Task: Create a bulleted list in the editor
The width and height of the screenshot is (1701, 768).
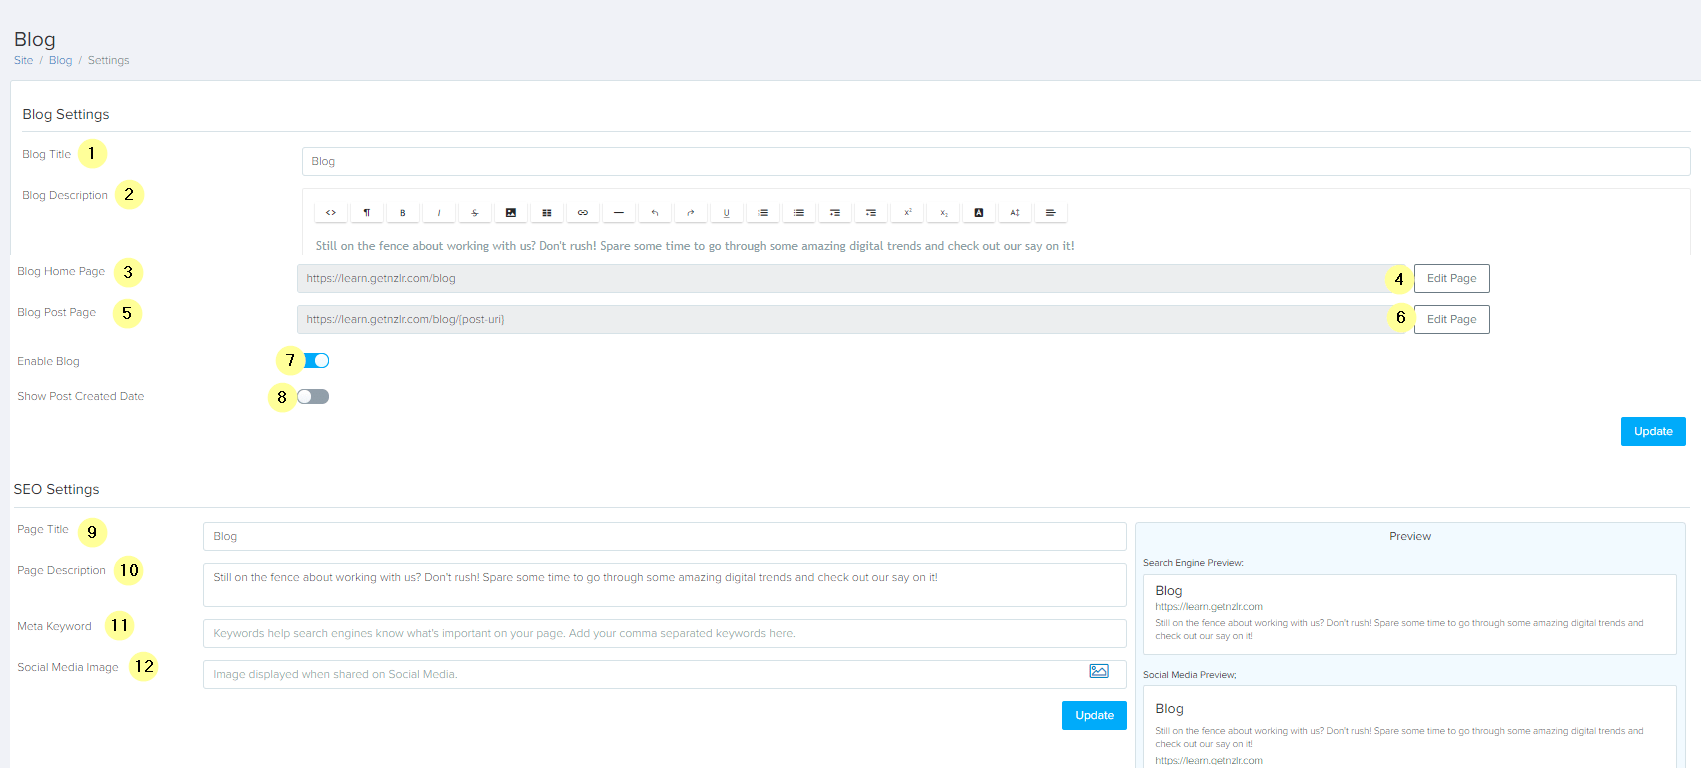Action: tap(799, 212)
